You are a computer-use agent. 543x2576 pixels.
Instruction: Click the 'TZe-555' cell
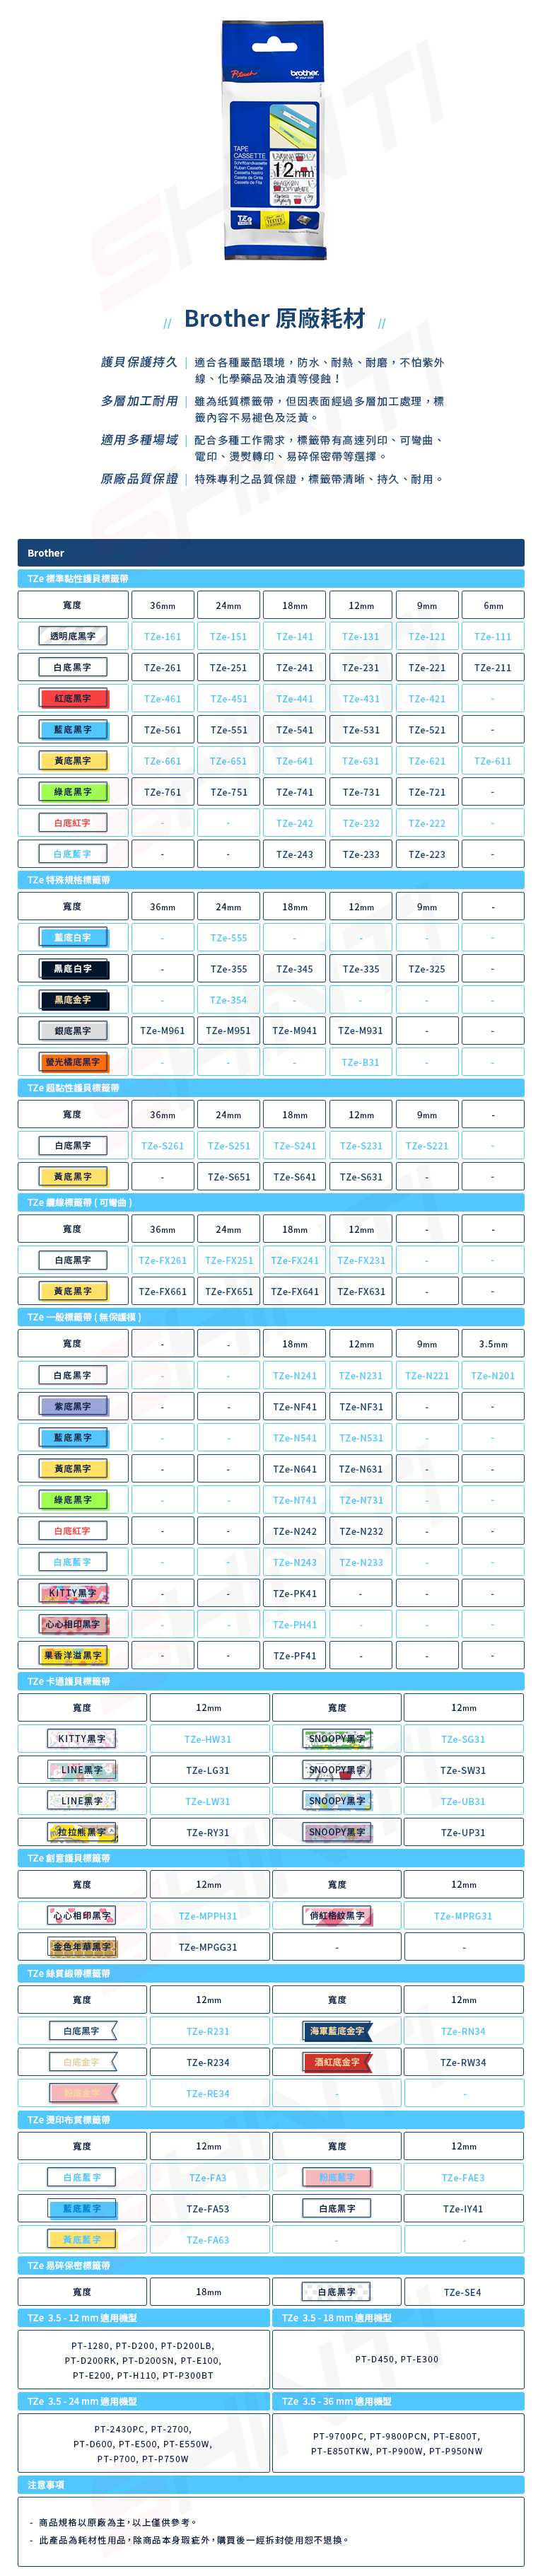coord(228,938)
